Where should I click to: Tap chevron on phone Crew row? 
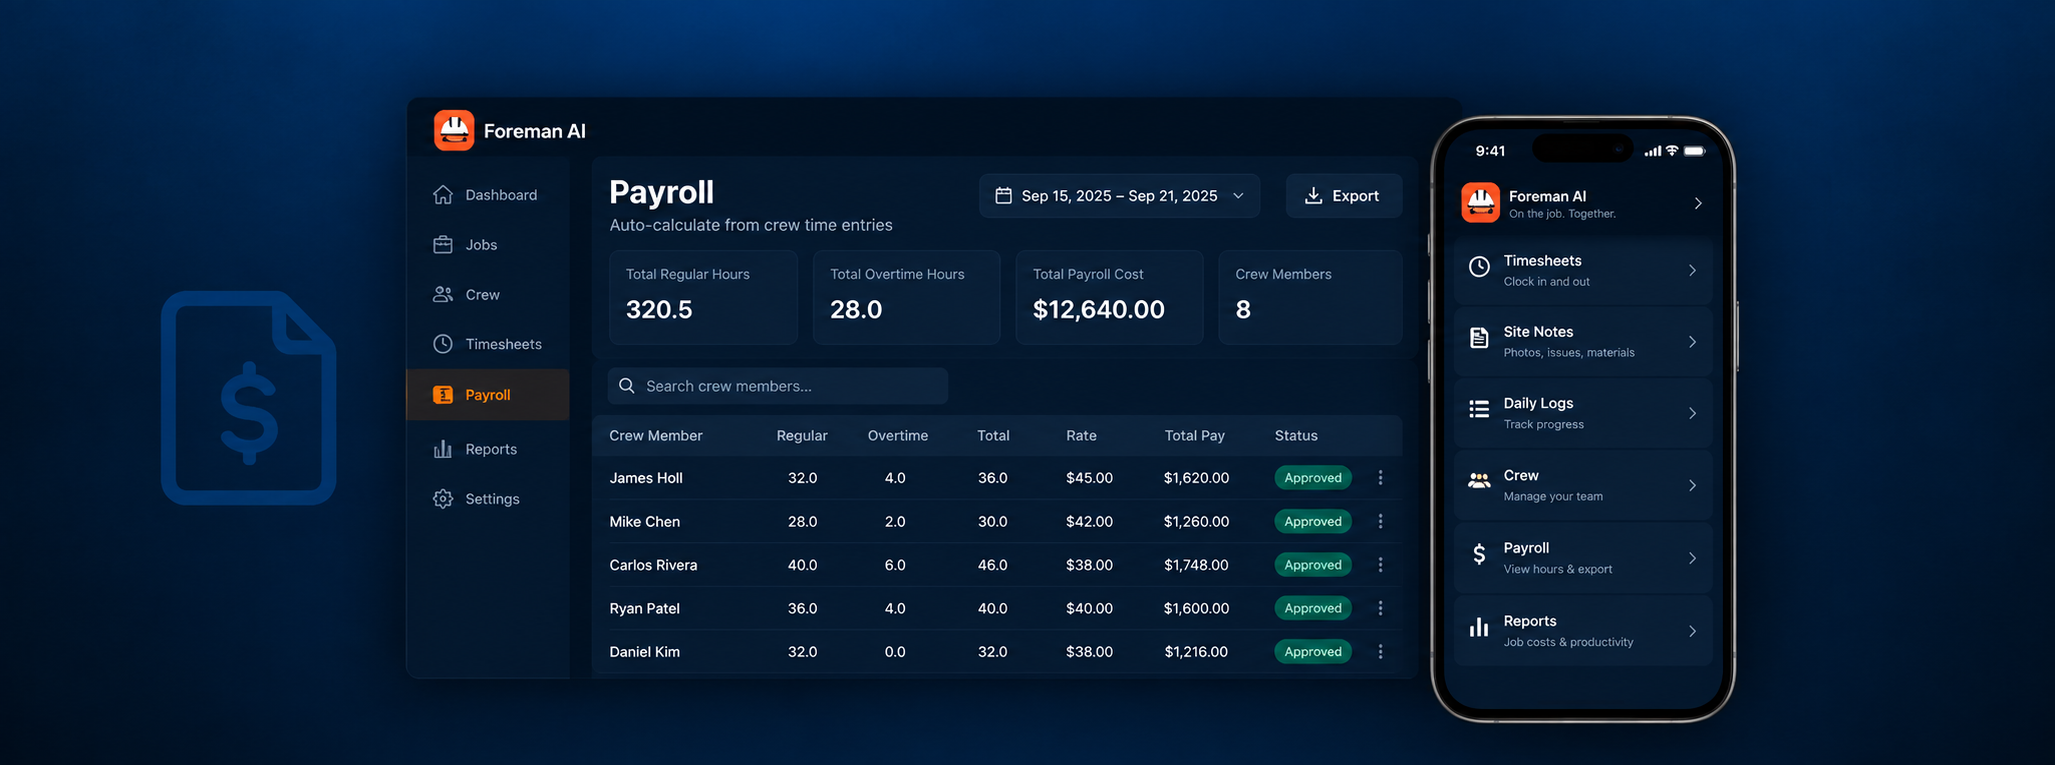(1692, 486)
